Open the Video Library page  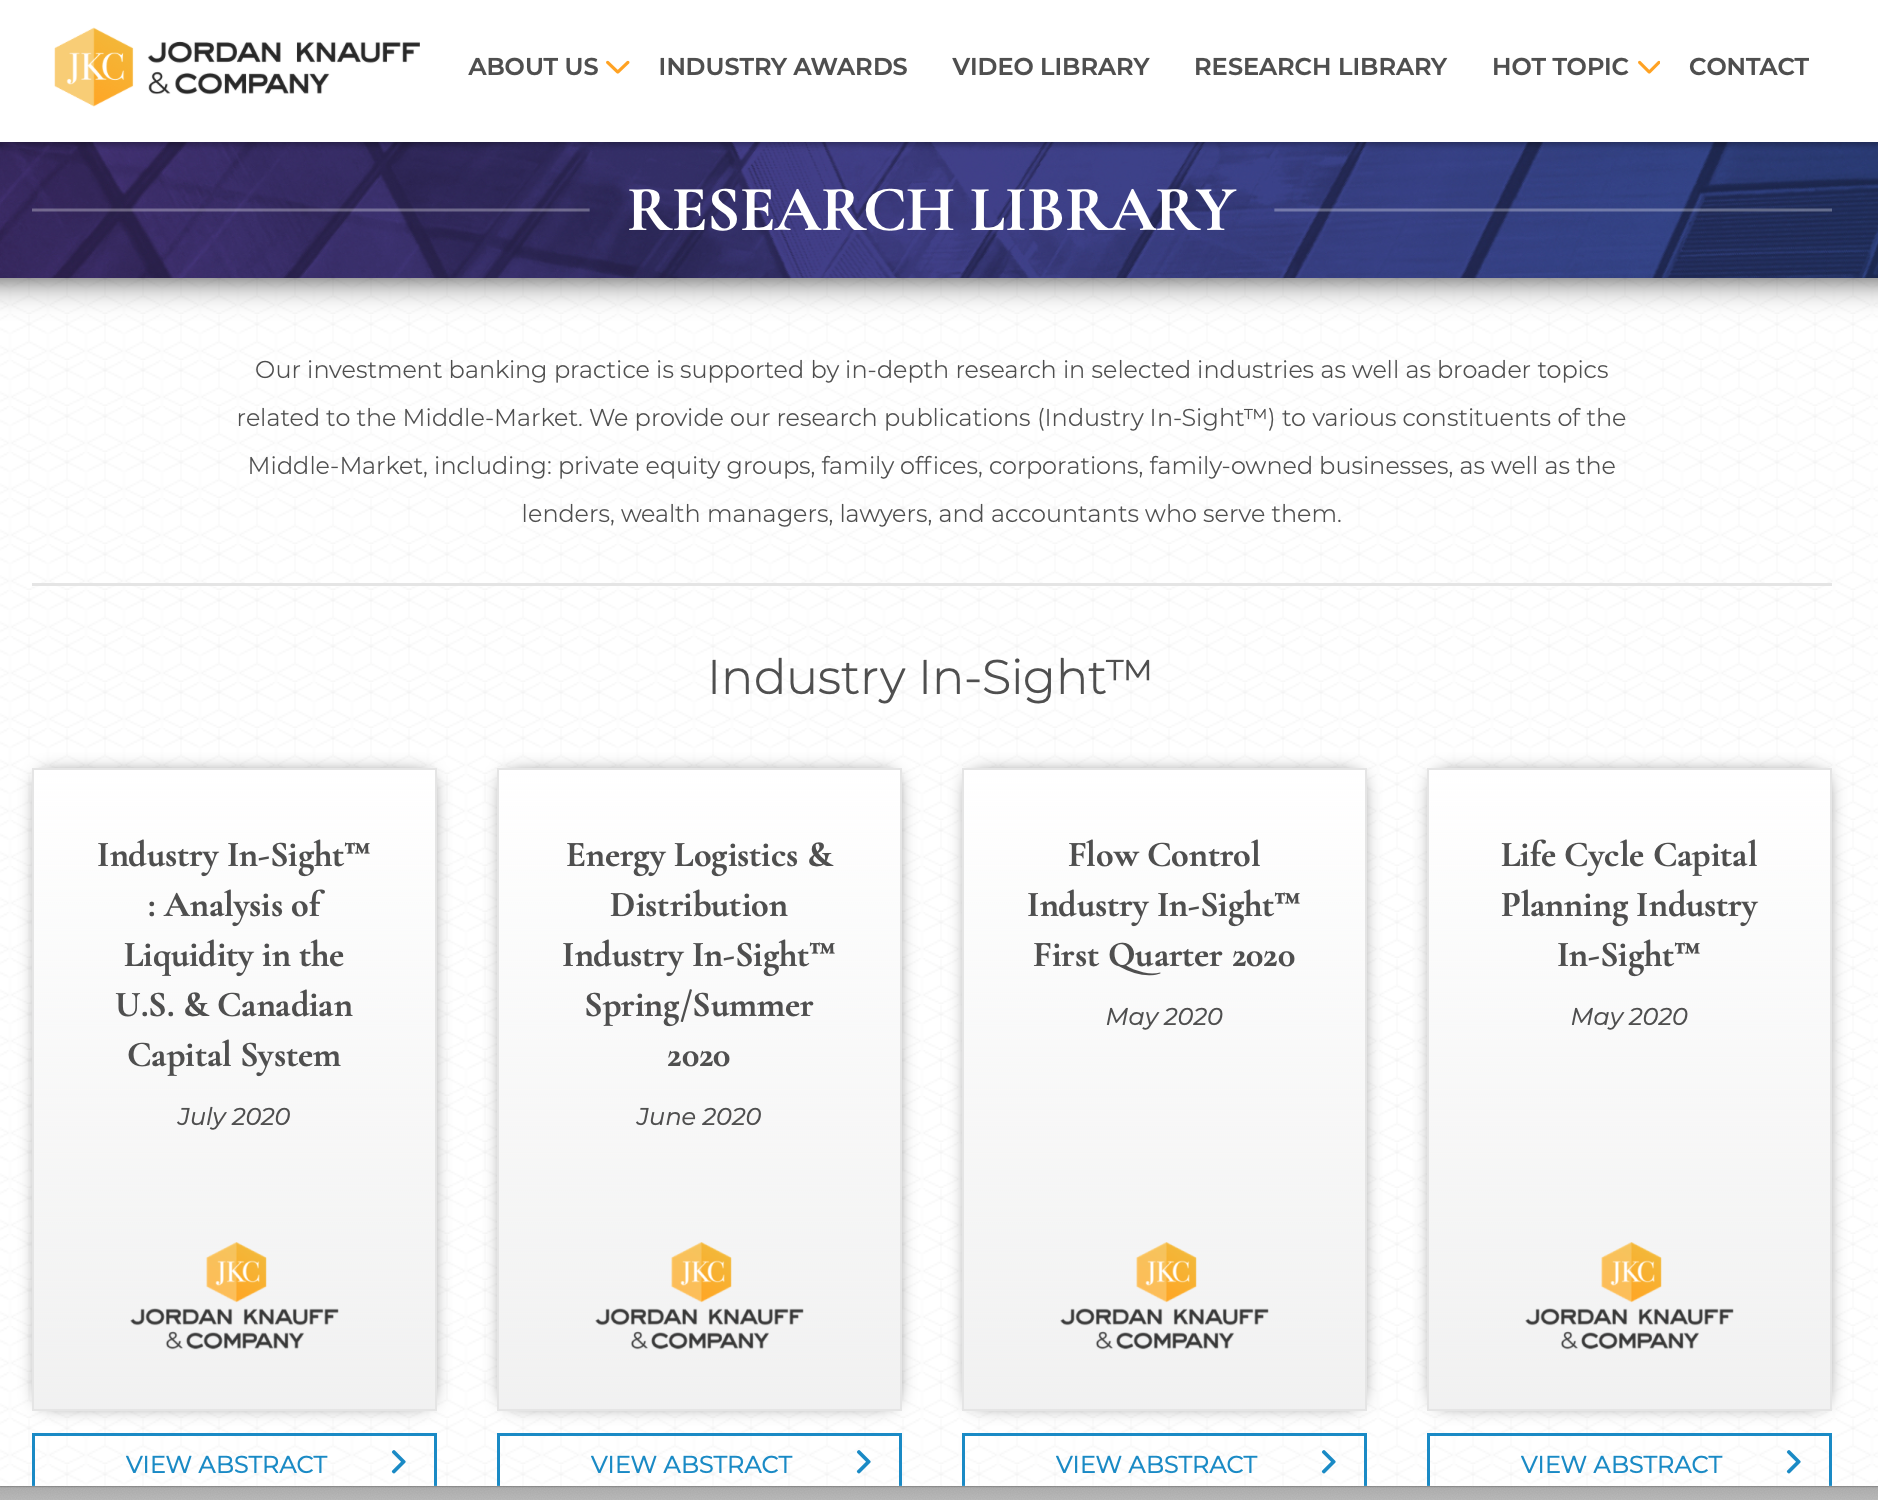pyautogui.click(x=1051, y=67)
